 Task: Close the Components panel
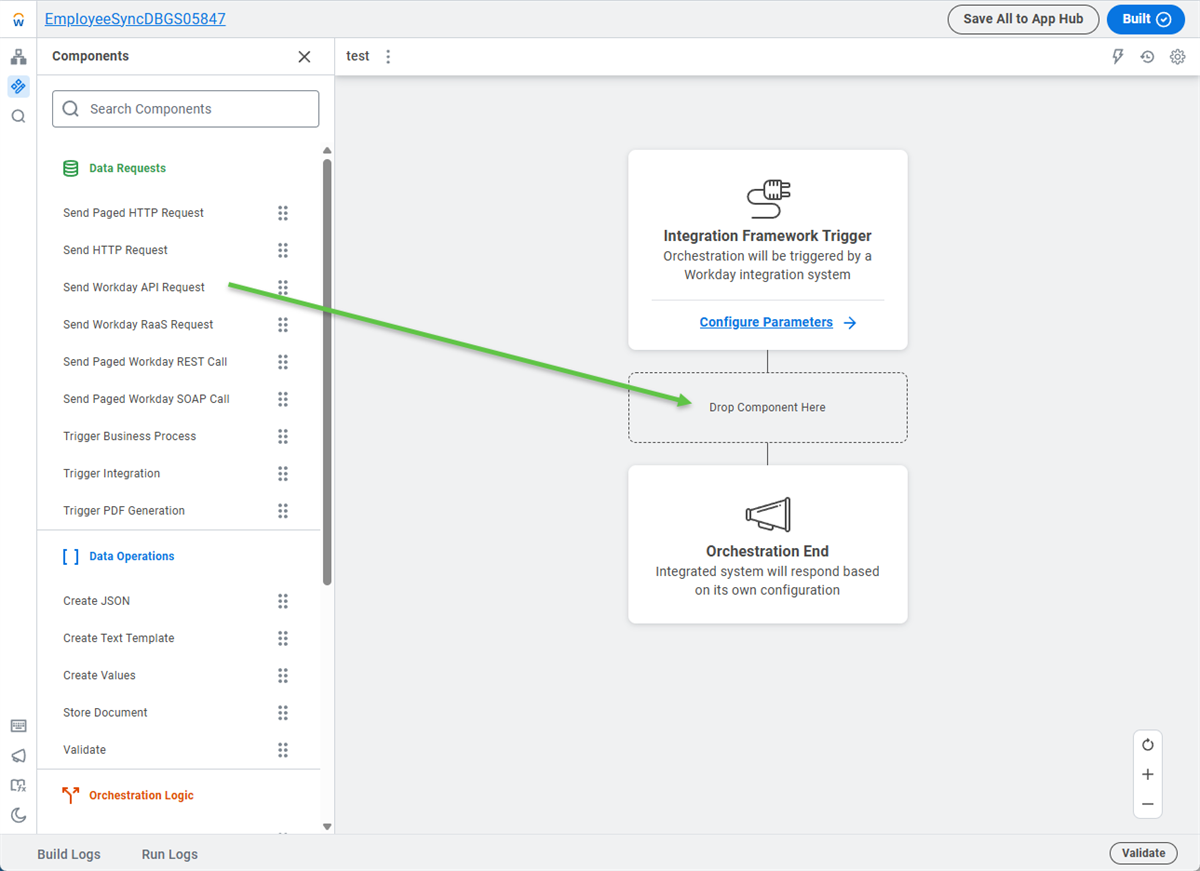point(304,57)
